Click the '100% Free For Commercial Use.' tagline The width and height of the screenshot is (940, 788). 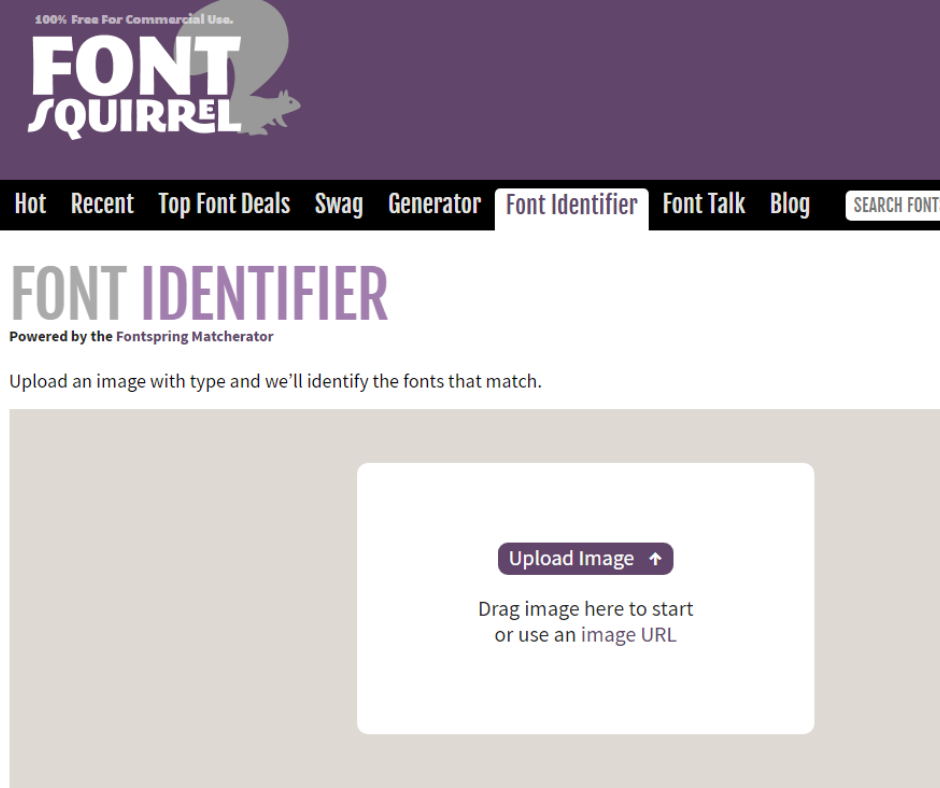[x=134, y=19]
